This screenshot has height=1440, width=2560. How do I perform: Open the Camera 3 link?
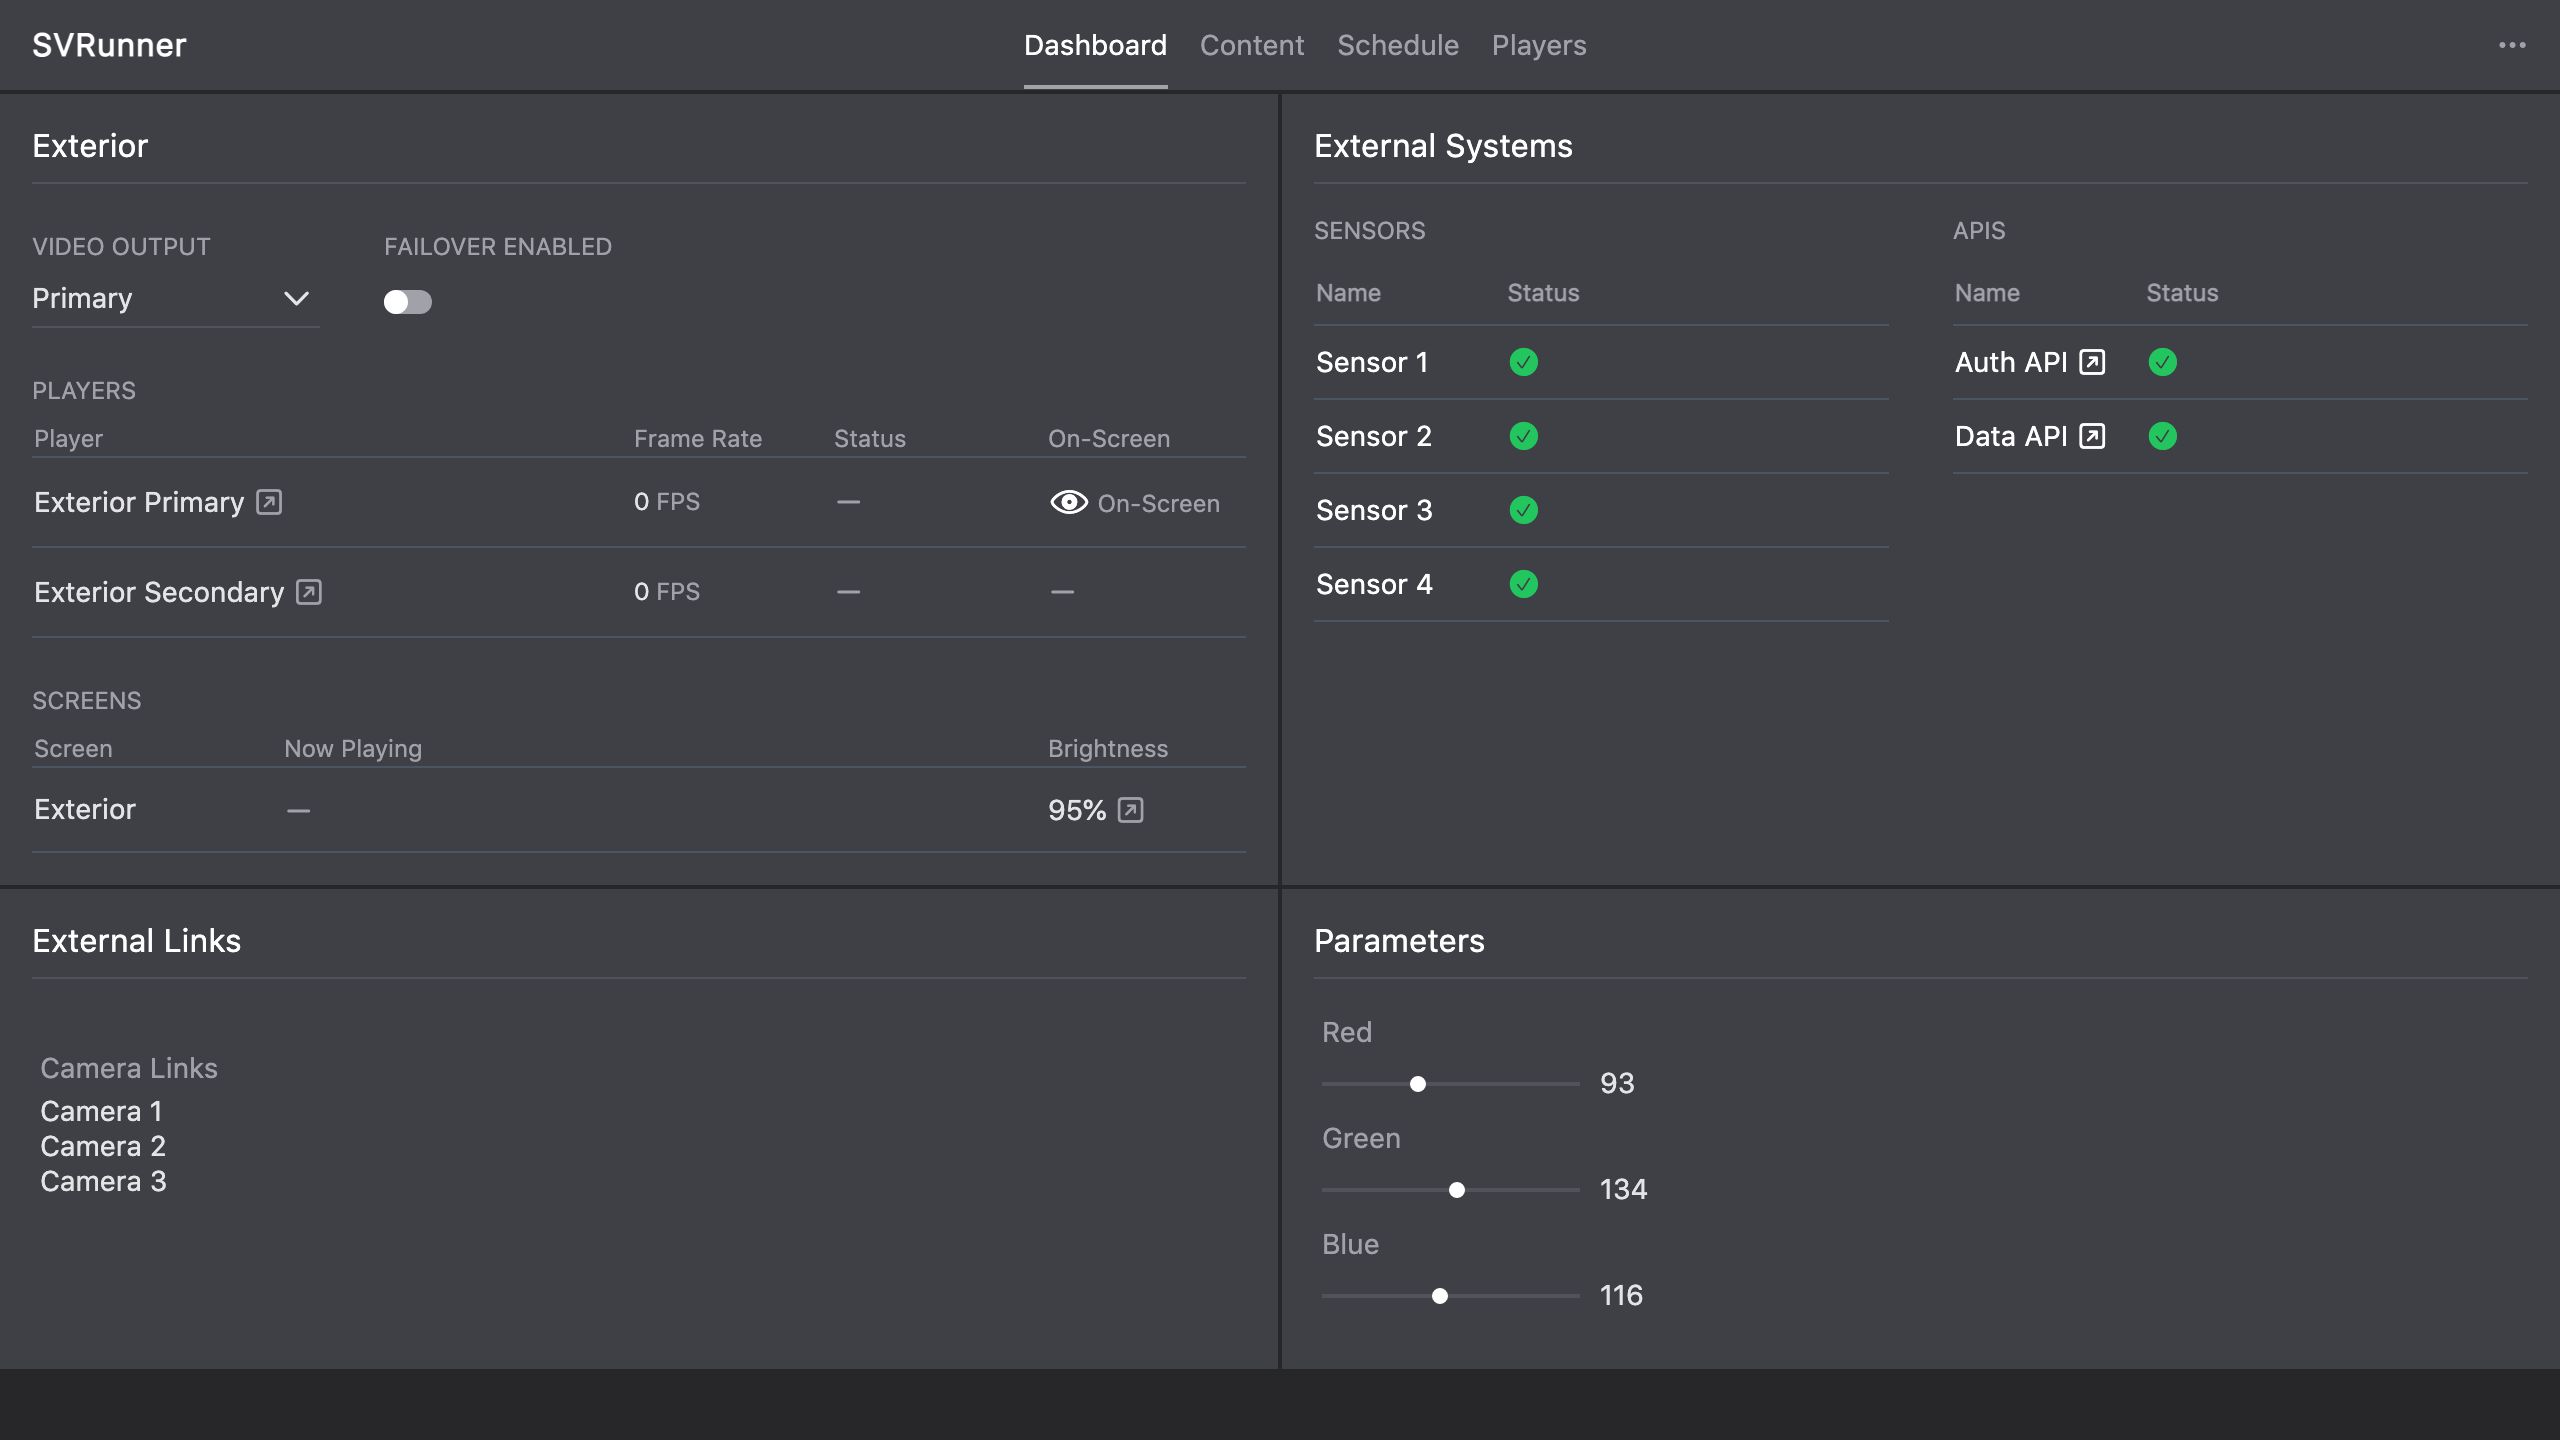[x=103, y=1181]
